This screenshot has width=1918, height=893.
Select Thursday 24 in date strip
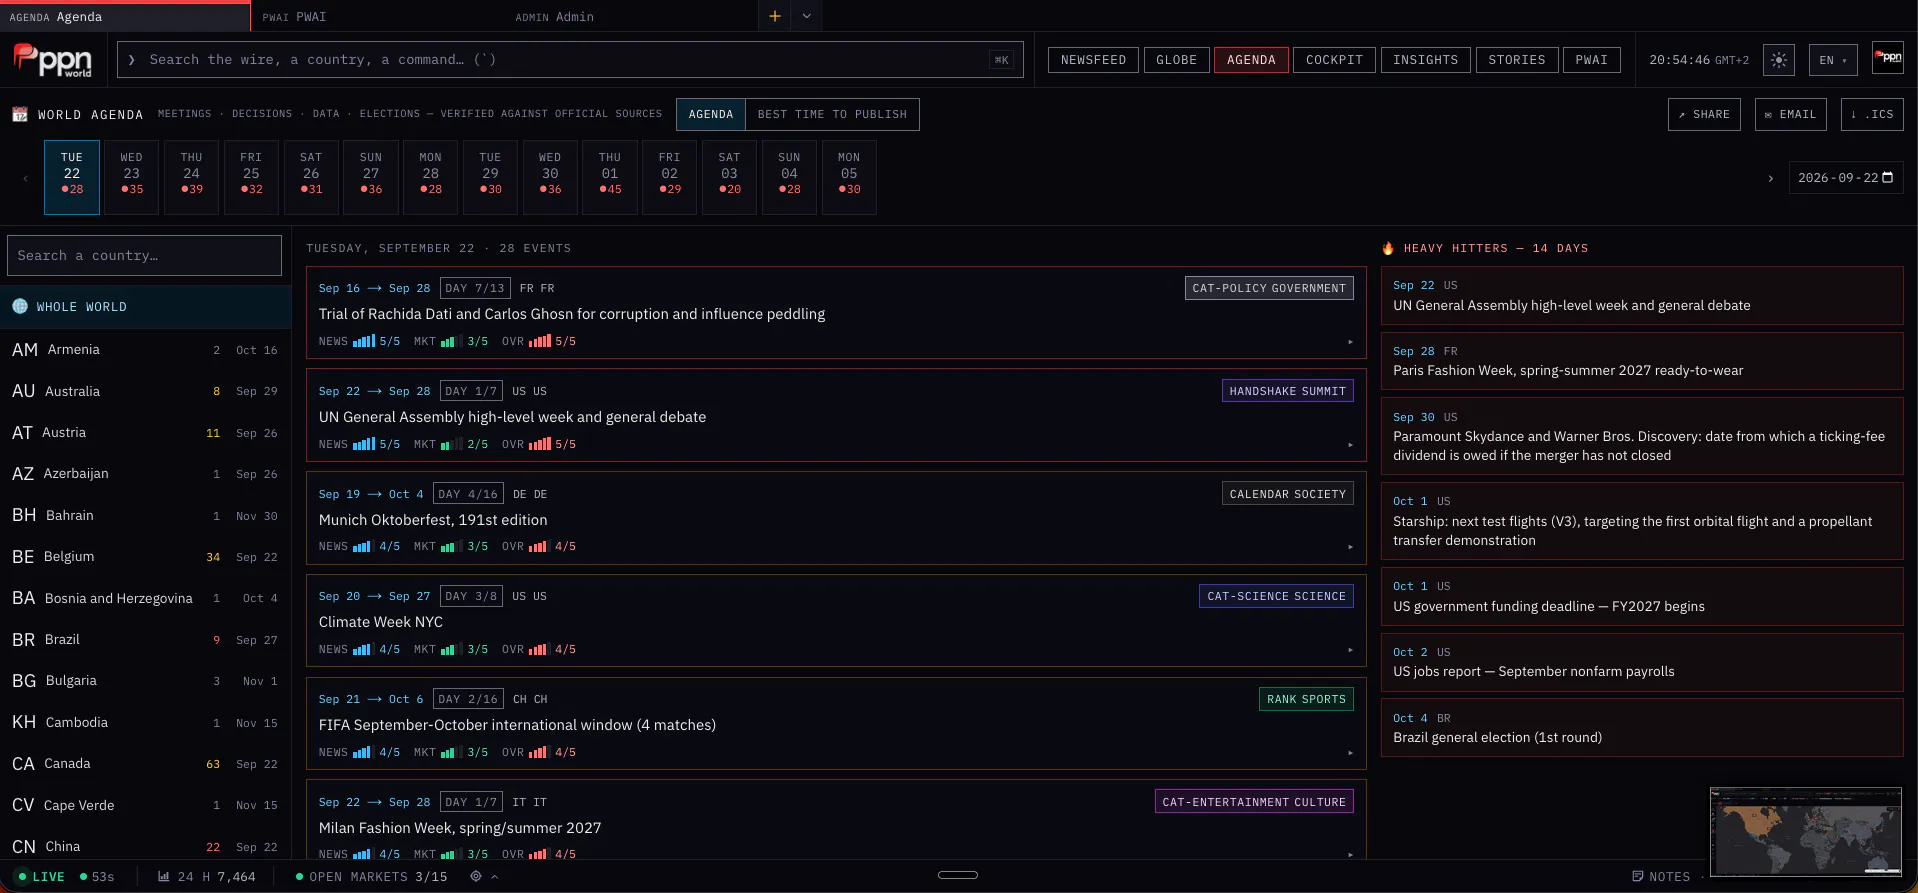point(191,178)
